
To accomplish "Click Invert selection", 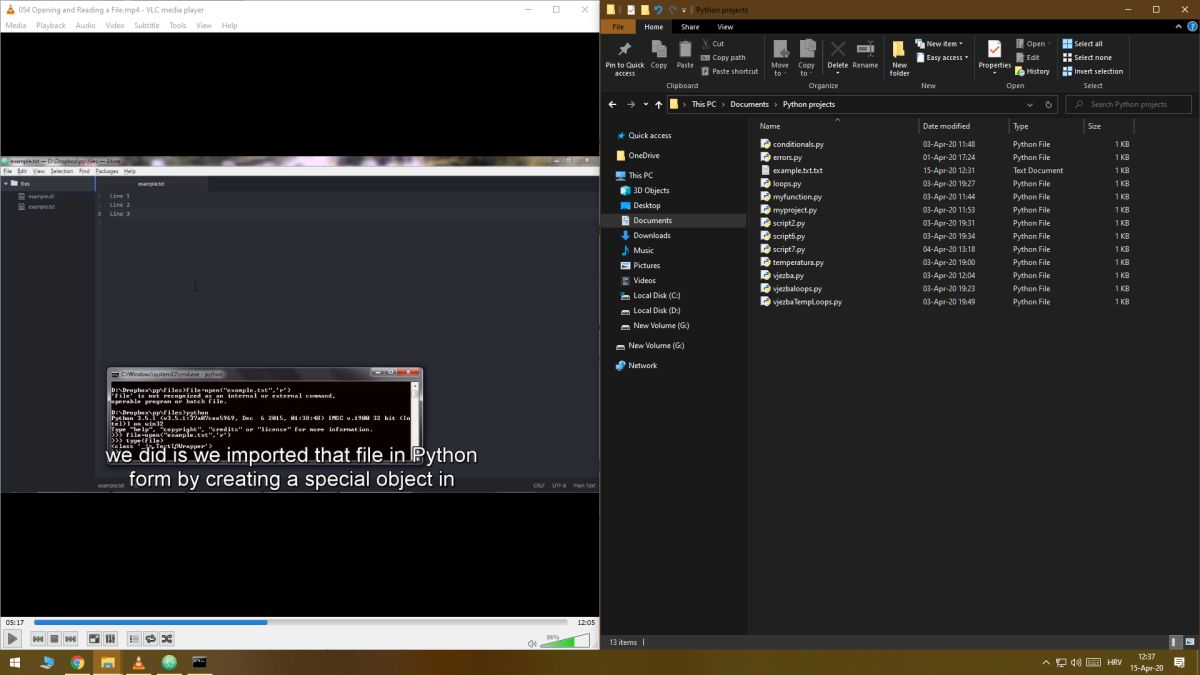I will pos(1092,71).
